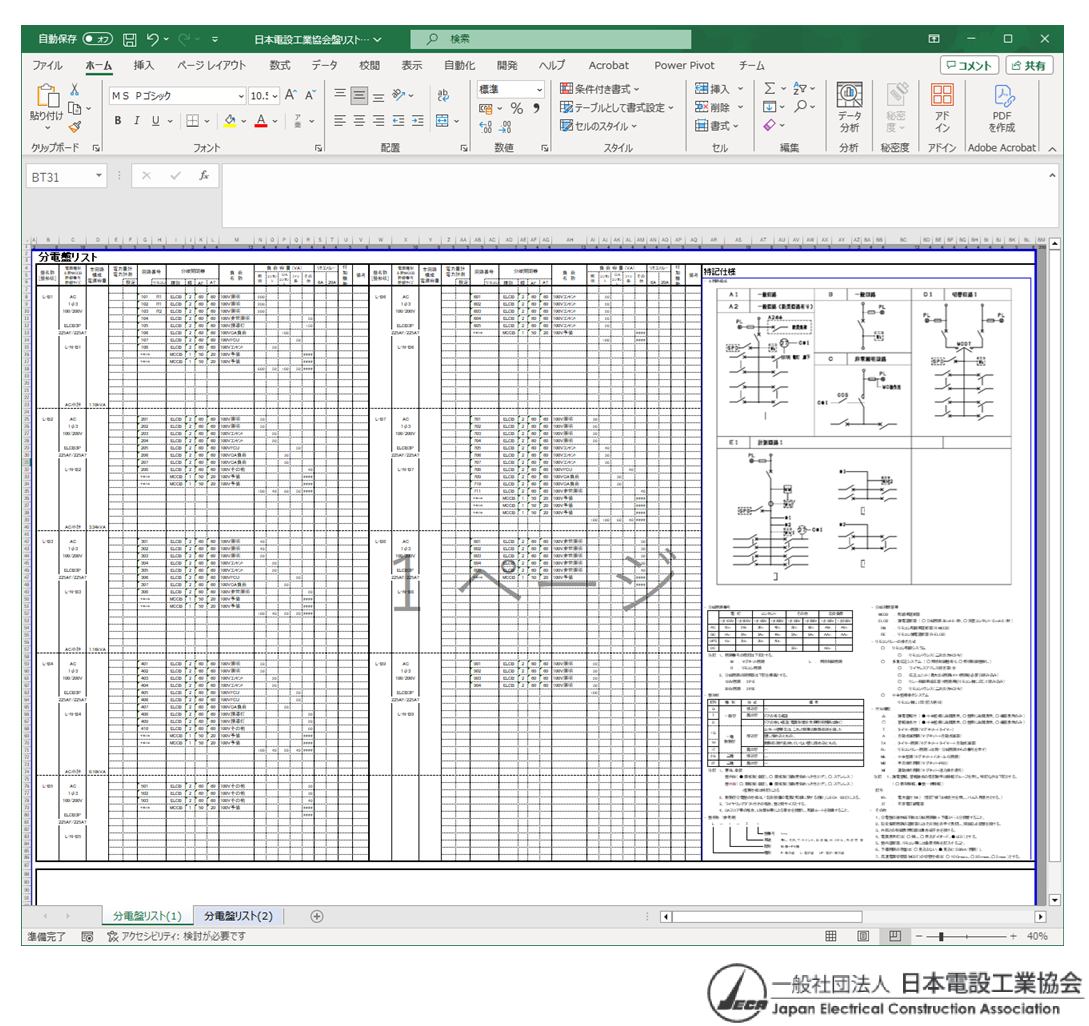Toggle Bold formatting button

point(118,121)
